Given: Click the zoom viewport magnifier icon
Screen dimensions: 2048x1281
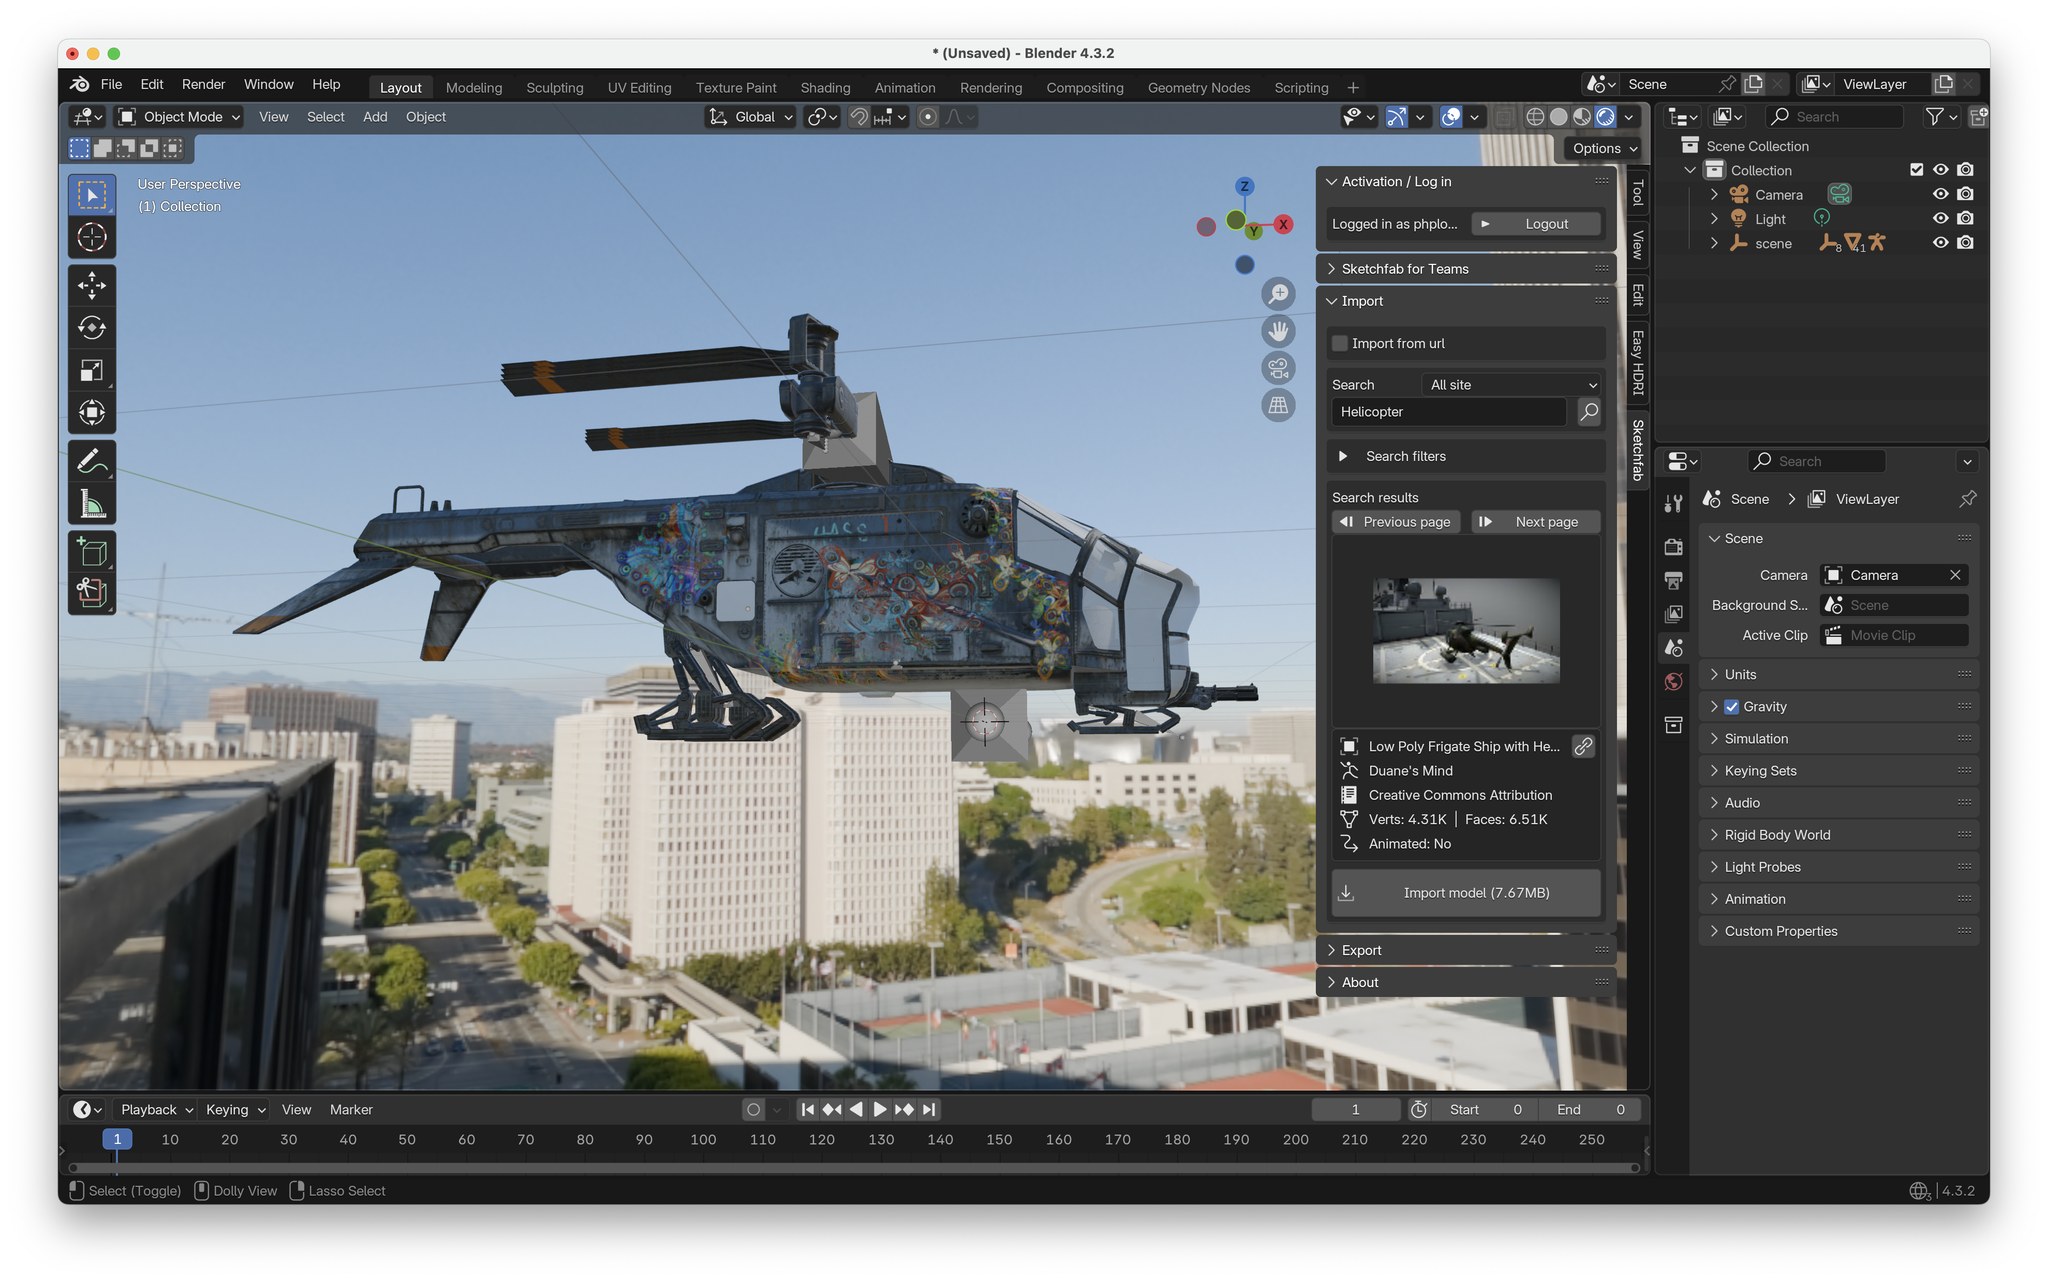Looking at the screenshot, I should point(1278,294).
